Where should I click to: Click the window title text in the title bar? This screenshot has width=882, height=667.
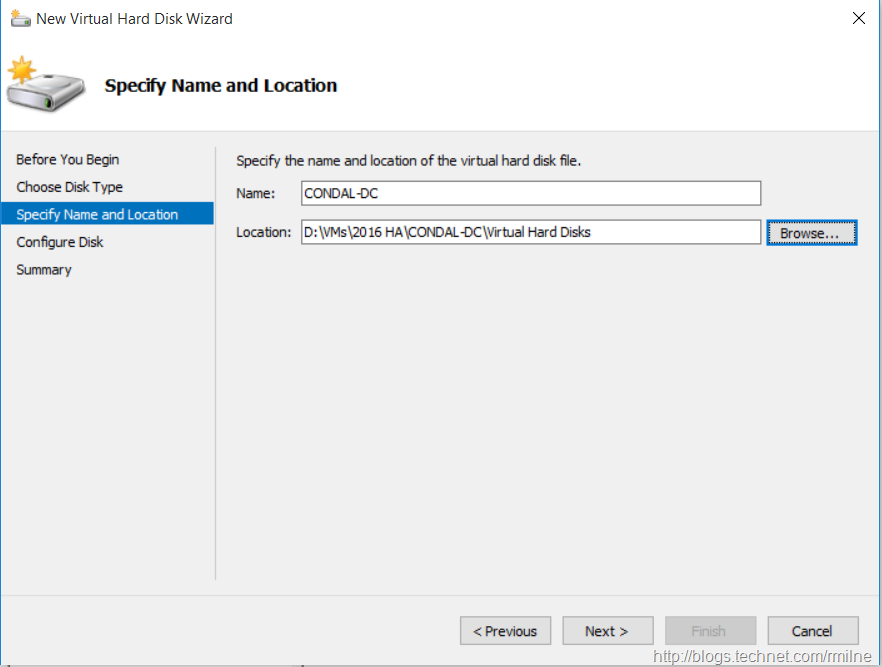(134, 18)
